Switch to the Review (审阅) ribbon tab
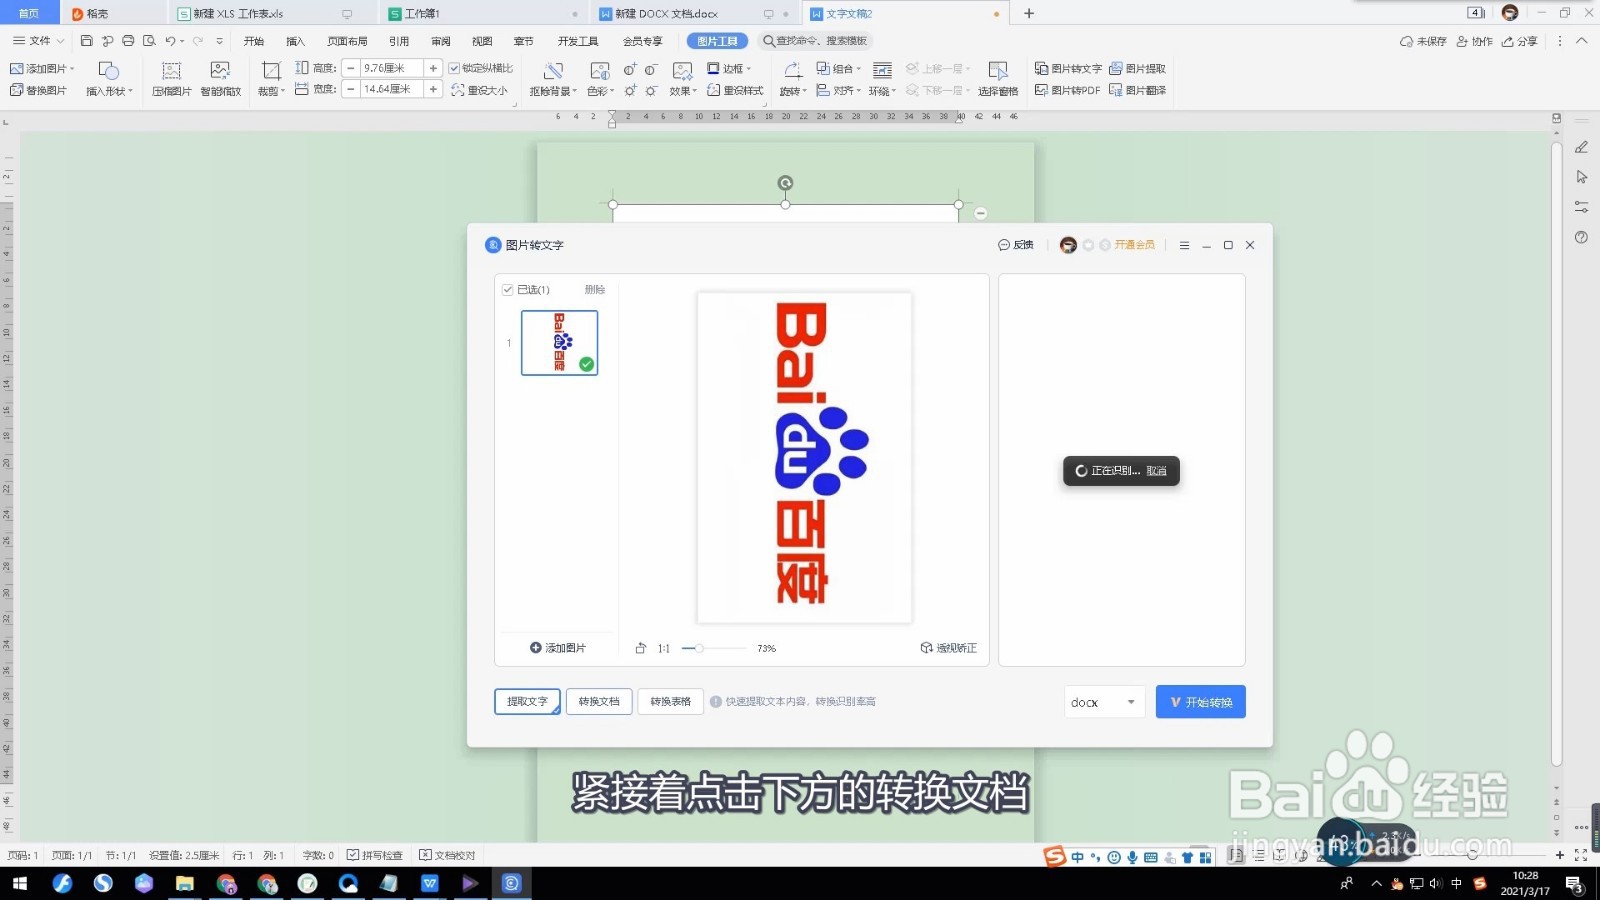 pyautogui.click(x=441, y=41)
